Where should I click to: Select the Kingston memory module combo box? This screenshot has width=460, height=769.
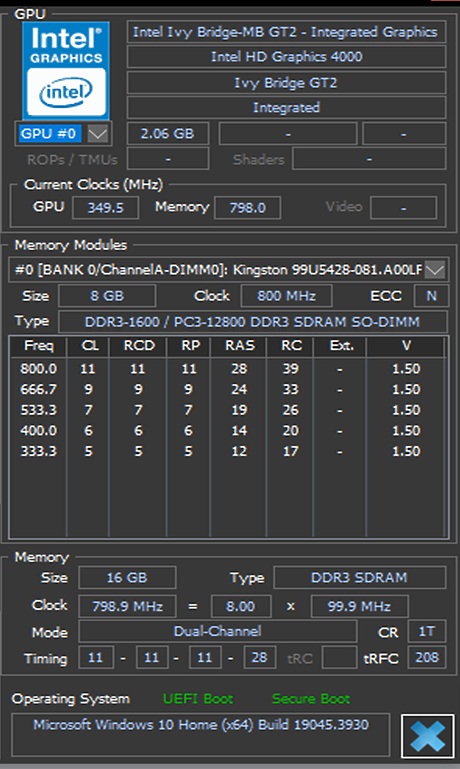228,270
